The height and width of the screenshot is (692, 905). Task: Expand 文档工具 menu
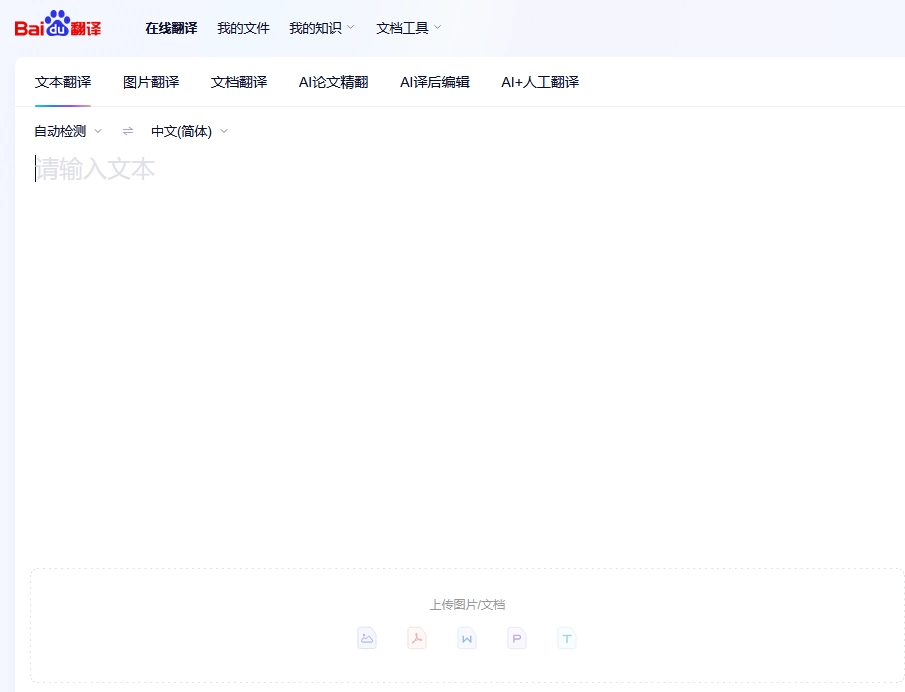pyautogui.click(x=409, y=28)
